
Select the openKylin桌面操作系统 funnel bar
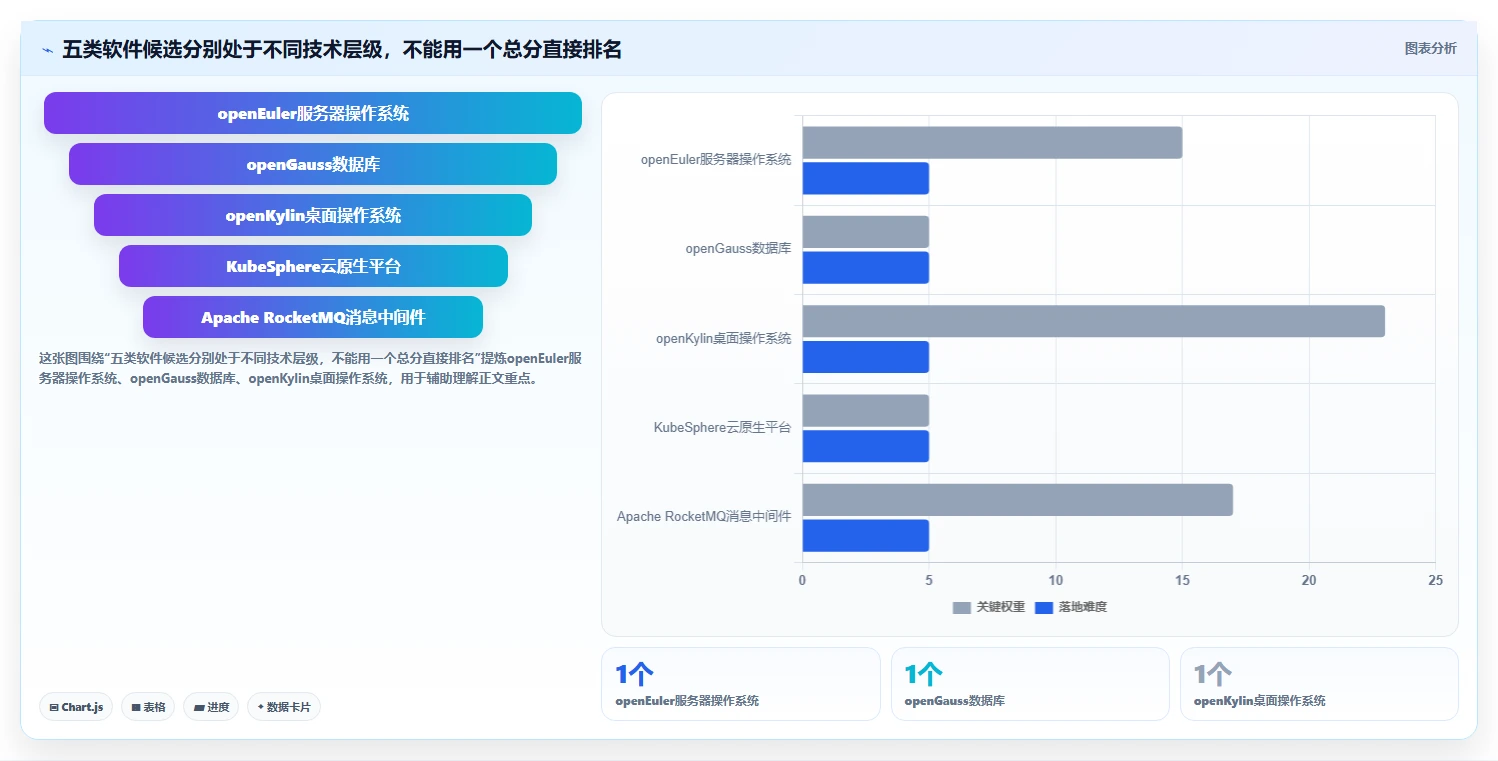[313, 215]
